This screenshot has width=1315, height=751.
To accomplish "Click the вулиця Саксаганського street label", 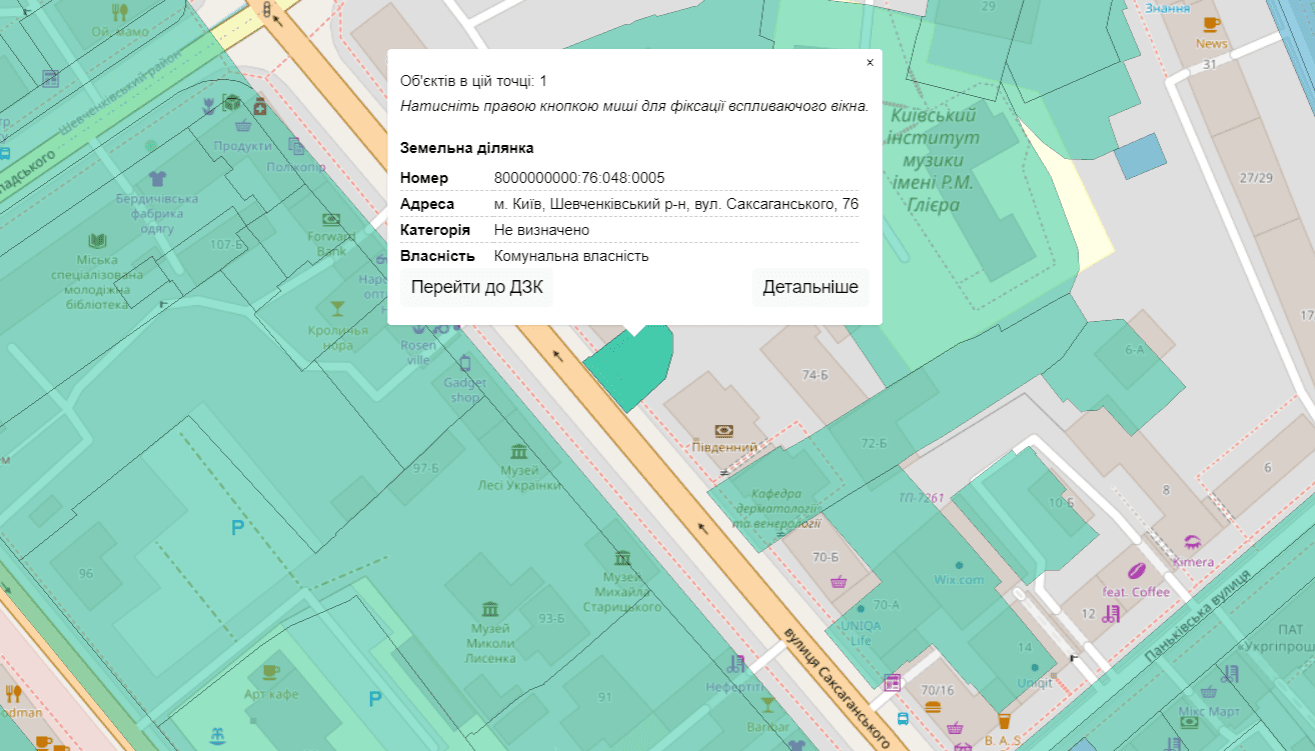I will (836, 686).
